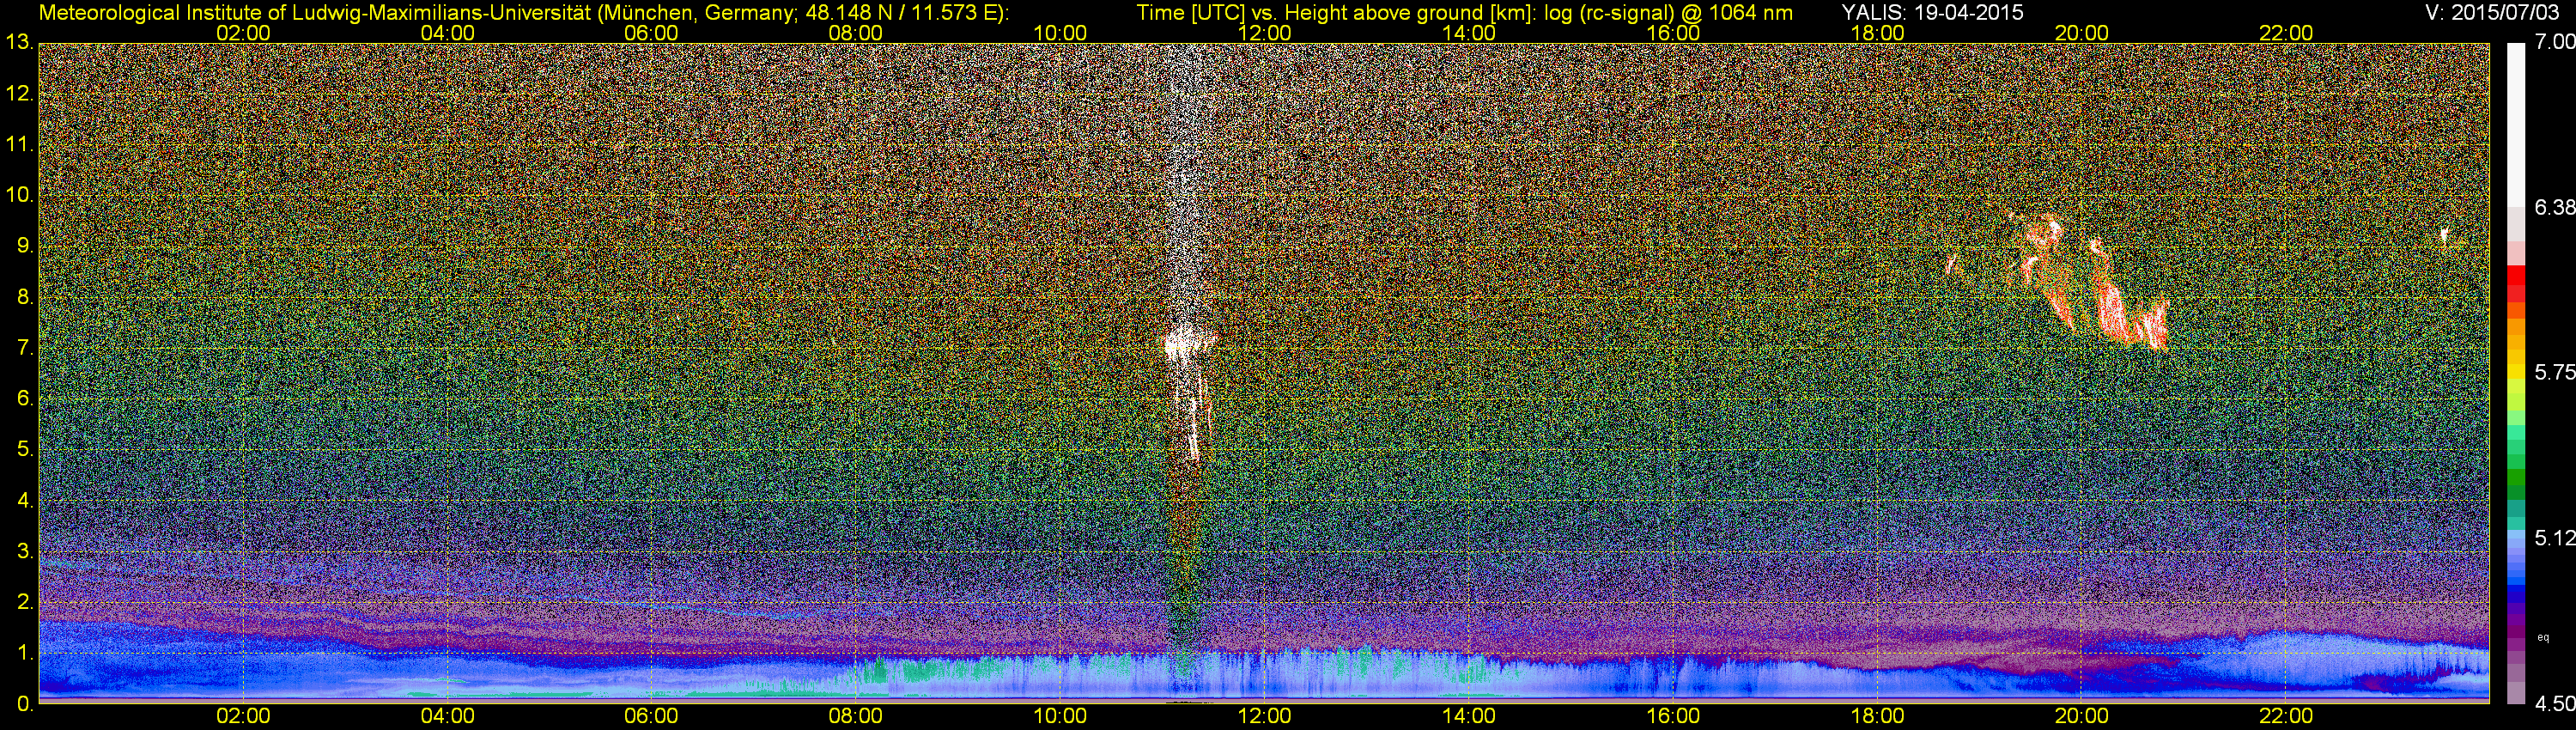The width and height of the screenshot is (2576, 730).
Task: Click the 6. km height axis label
Action: click(25, 399)
